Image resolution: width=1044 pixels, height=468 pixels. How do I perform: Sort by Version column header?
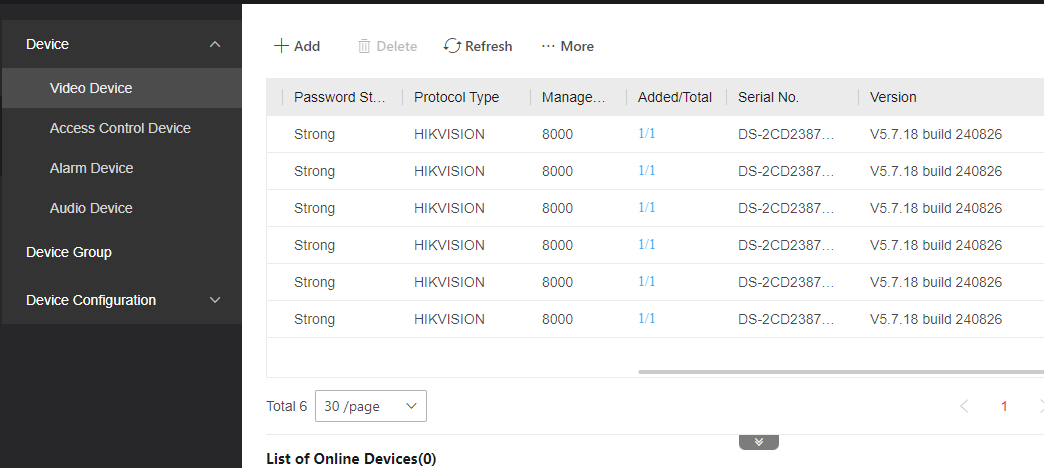click(x=893, y=97)
